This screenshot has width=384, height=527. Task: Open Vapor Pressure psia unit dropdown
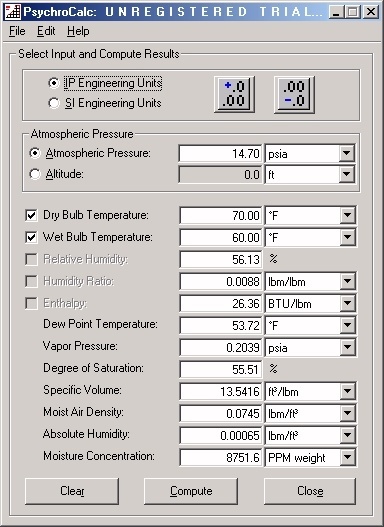click(x=347, y=348)
